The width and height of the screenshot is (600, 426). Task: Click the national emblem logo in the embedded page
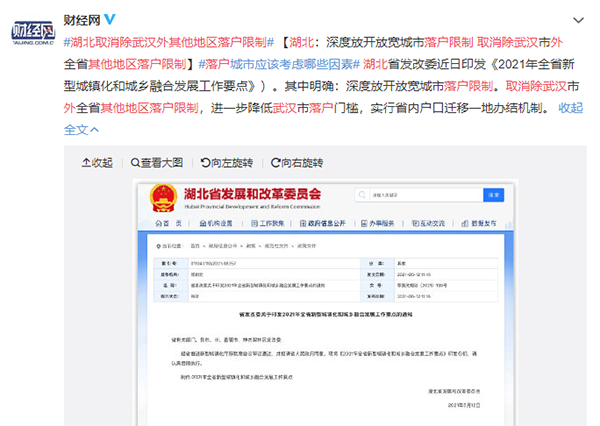tap(163, 198)
